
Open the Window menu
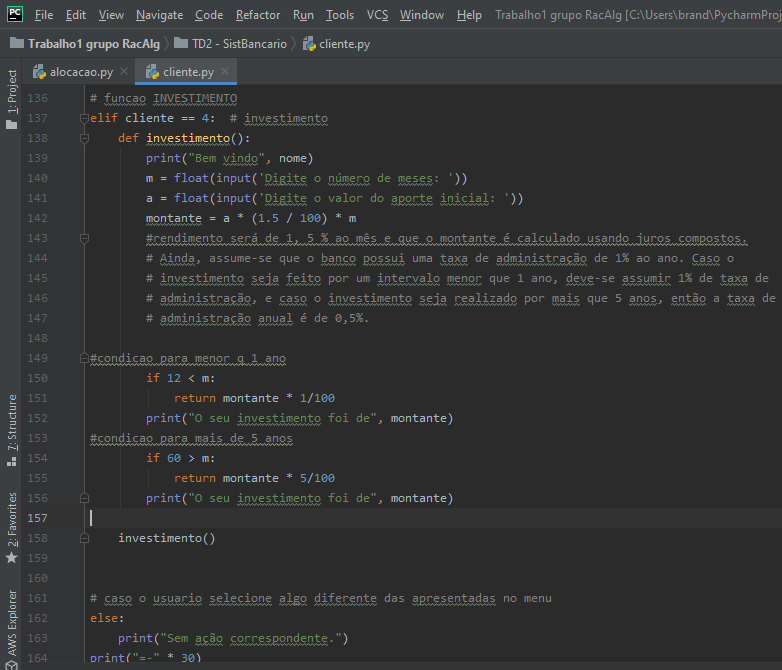[x=421, y=15]
